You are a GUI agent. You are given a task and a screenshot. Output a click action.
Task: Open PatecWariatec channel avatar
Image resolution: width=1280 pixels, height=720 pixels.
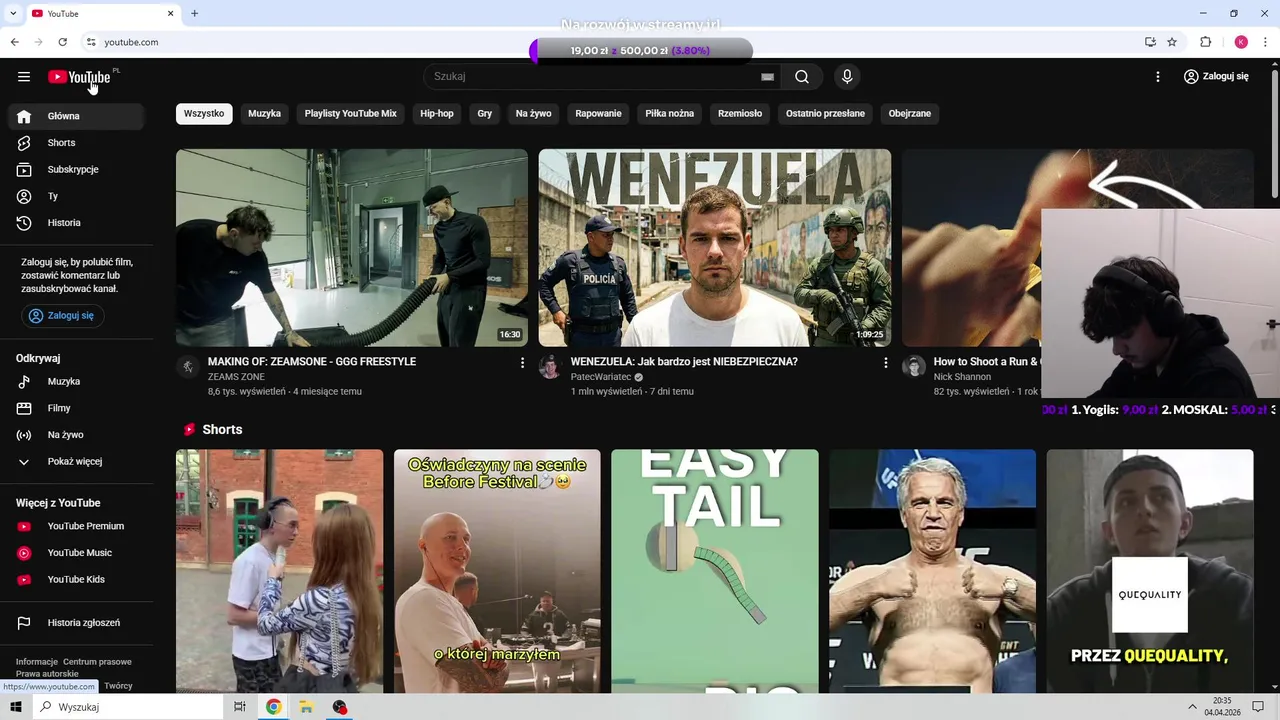(x=550, y=367)
